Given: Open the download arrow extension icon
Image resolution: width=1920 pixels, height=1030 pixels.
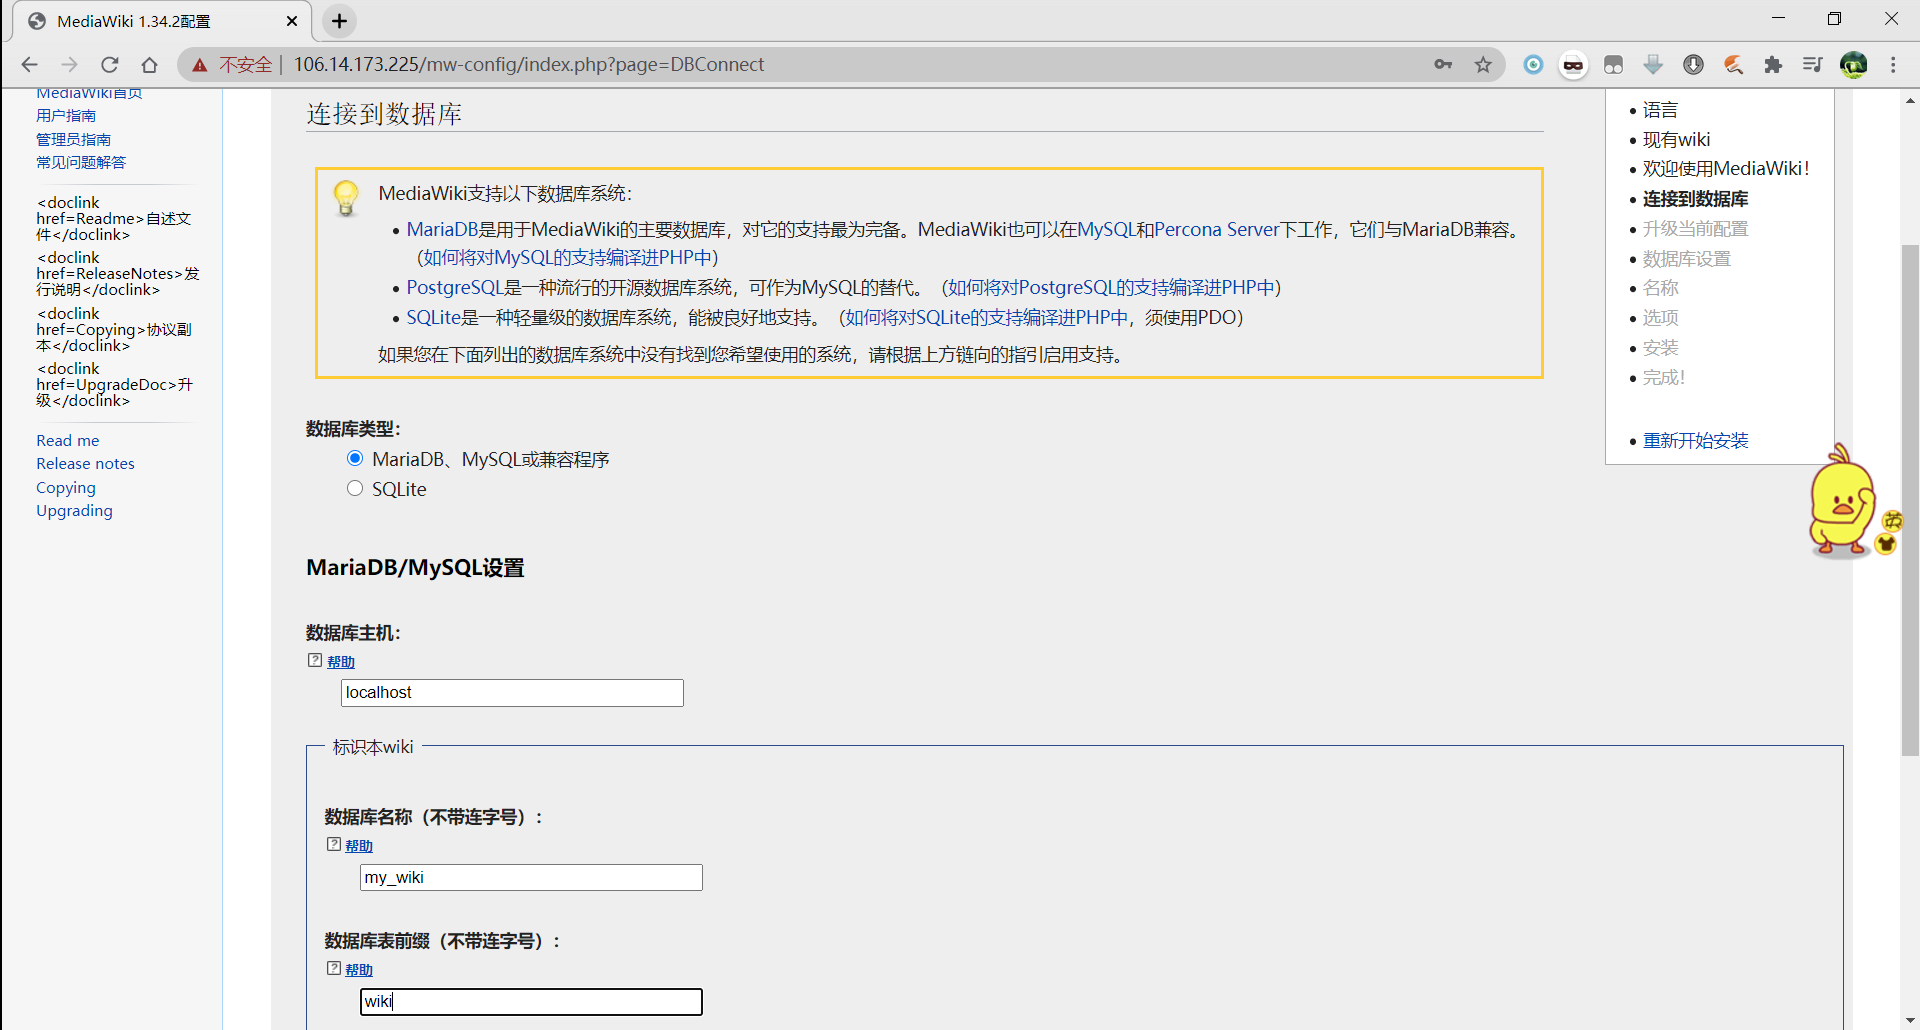Looking at the screenshot, I should tap(1653, 65).
